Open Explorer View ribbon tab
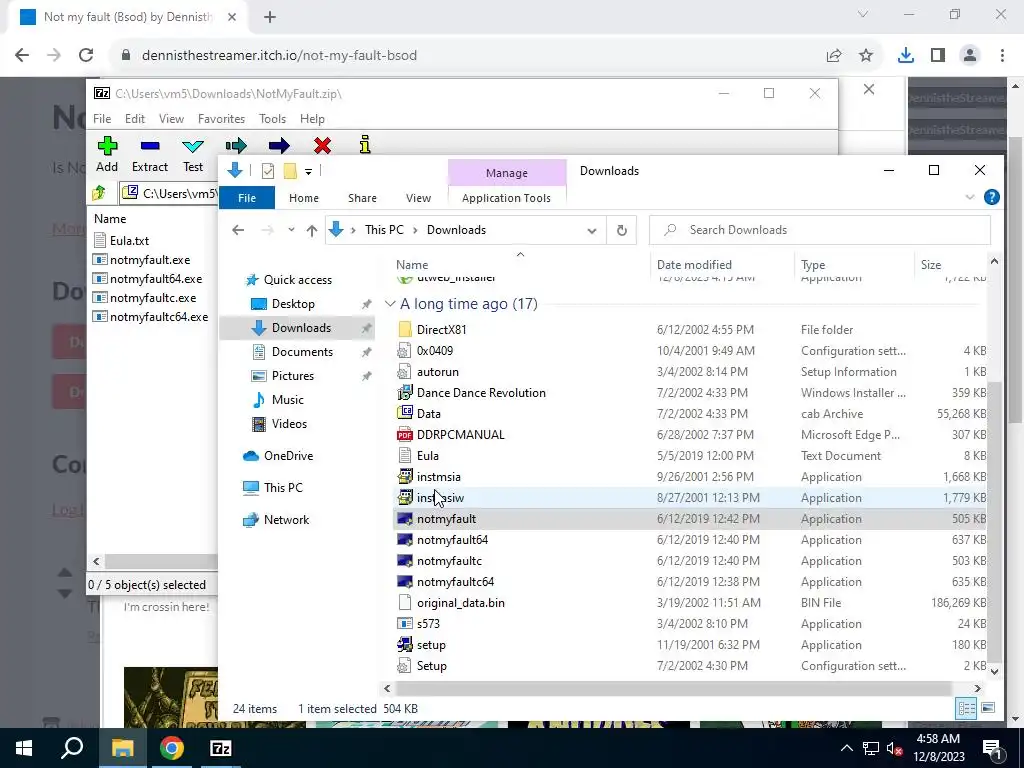The width and height of the screenshot is (1024, 768). (418, 198)
